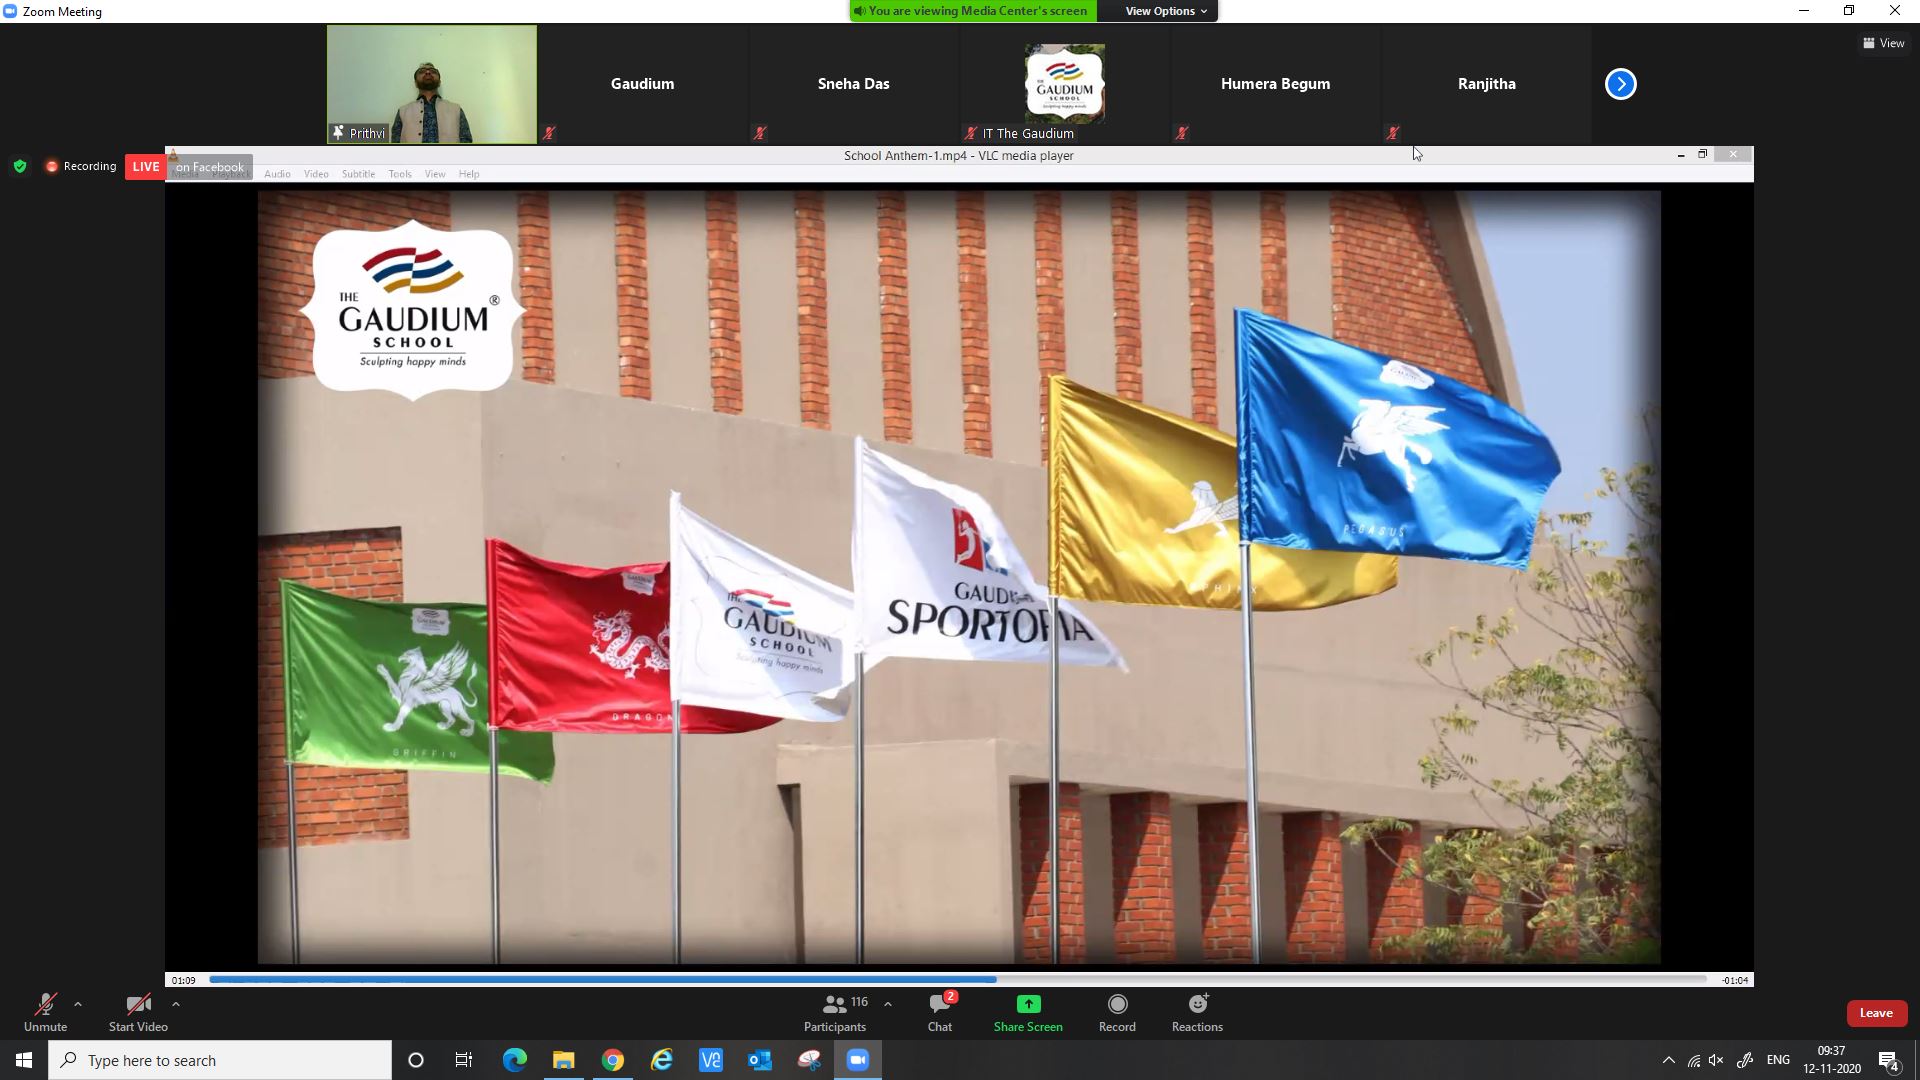Screen dimensions: 1920x1080
Task: Select the IT The Gaudium participant tile
Action: coord(1065,84)
